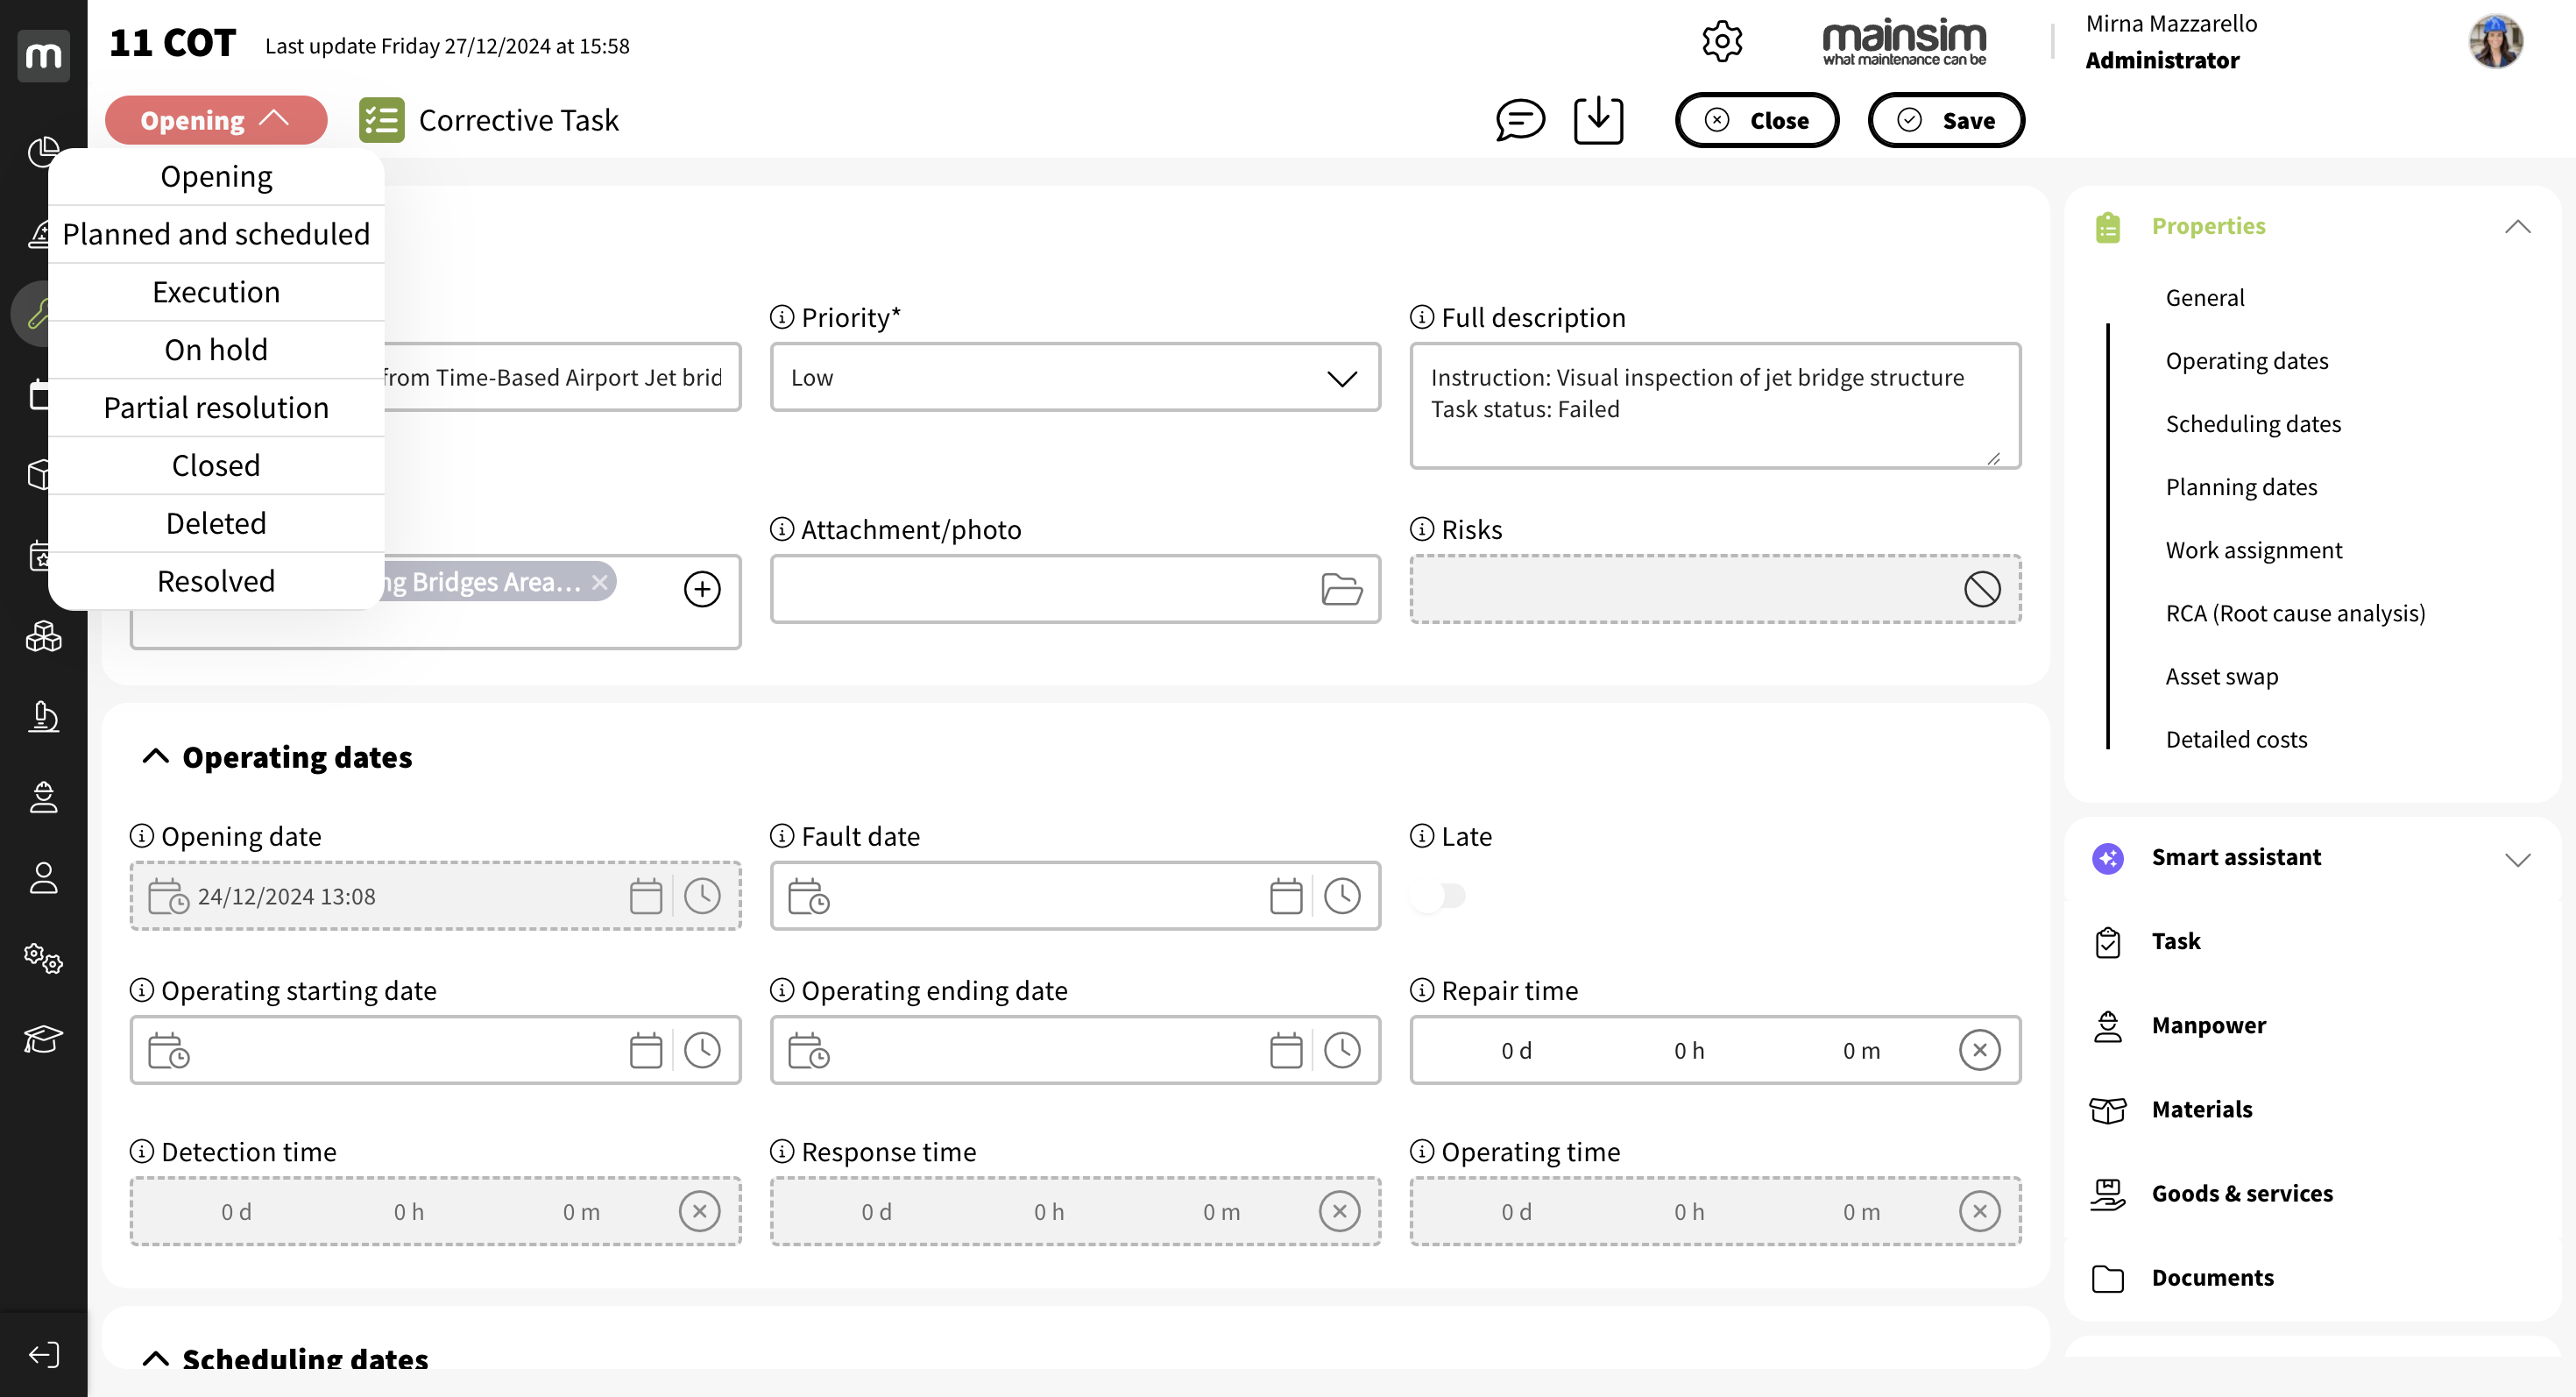
Task: Choose Planned and scheduled status
Action: [x=216, y=233]
